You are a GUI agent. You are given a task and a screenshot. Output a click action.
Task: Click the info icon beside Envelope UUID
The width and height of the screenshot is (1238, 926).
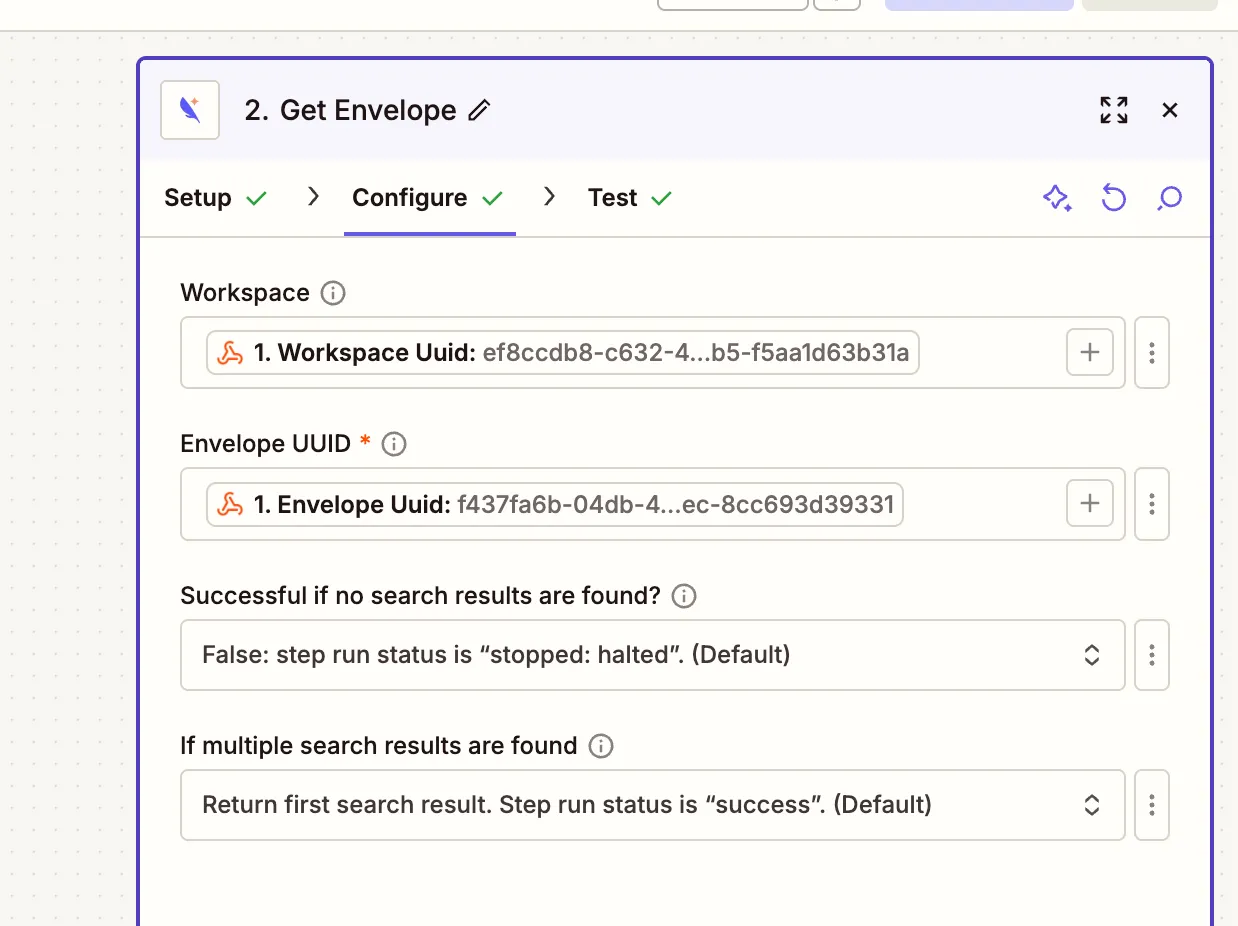pyautogui.click(x=393, y=443)
